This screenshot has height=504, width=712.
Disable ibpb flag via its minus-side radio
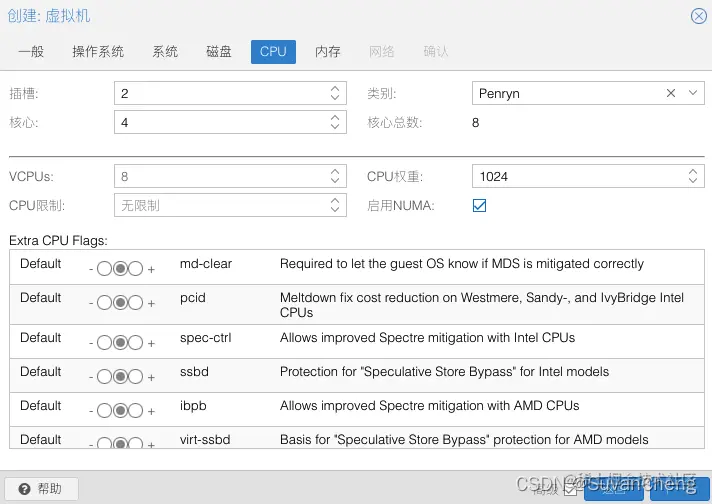pyautogui.click(x=104, y=410)
